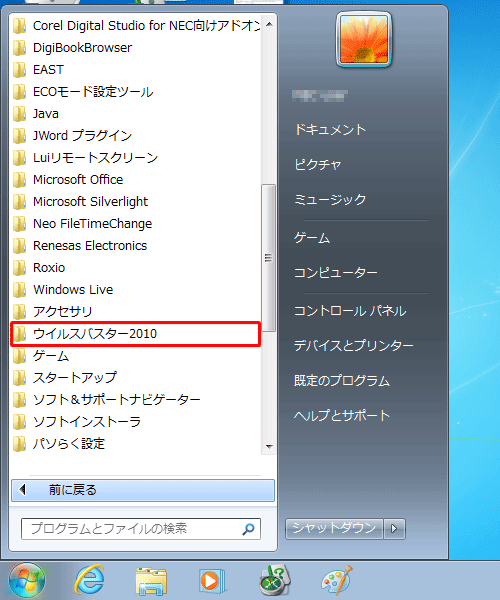Click the scrollbar up arrow
The height and width of the screenshot is (600, 500).
269,24
